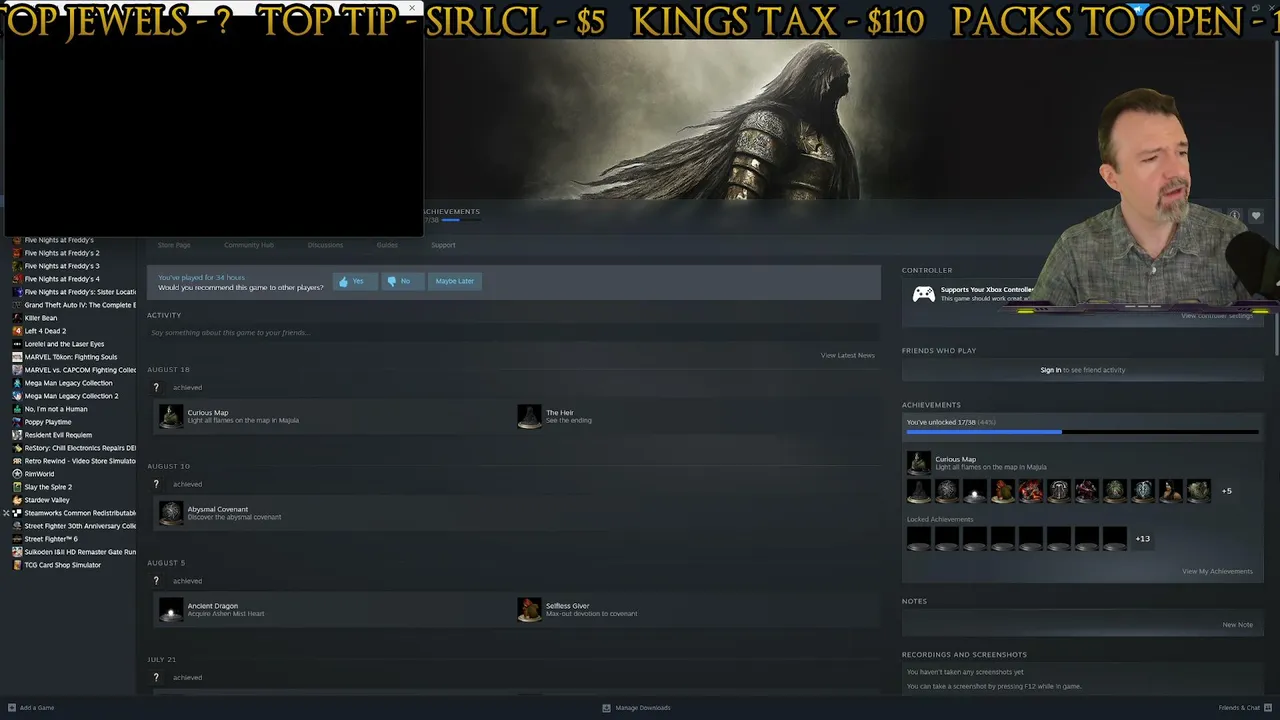1280x720 pixels.
Task: Create a New Note
Action: click(x=1237, y=625)
